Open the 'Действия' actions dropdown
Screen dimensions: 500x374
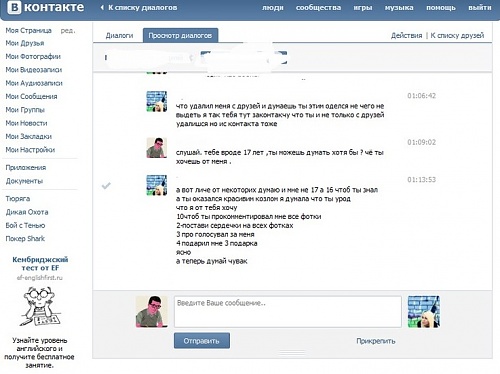(x=406, y=35)
